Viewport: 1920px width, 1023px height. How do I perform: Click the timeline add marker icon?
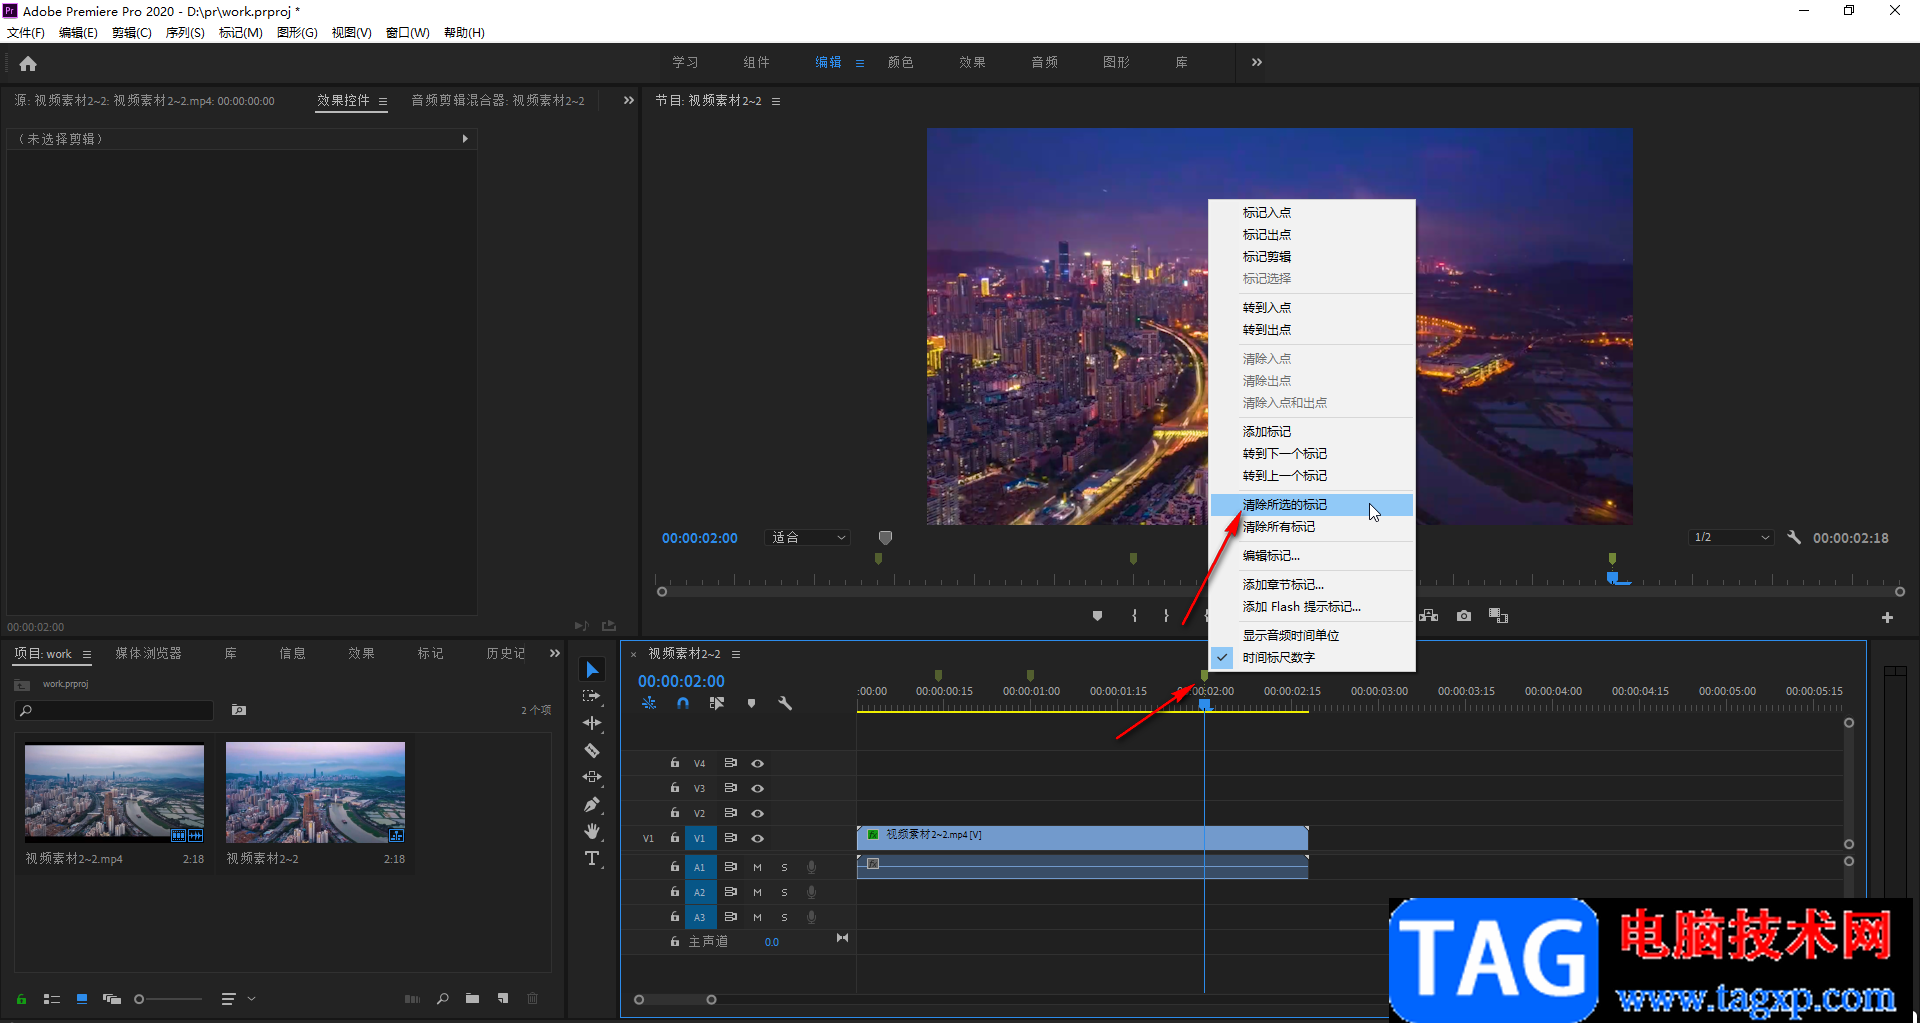tap(751, 703)
